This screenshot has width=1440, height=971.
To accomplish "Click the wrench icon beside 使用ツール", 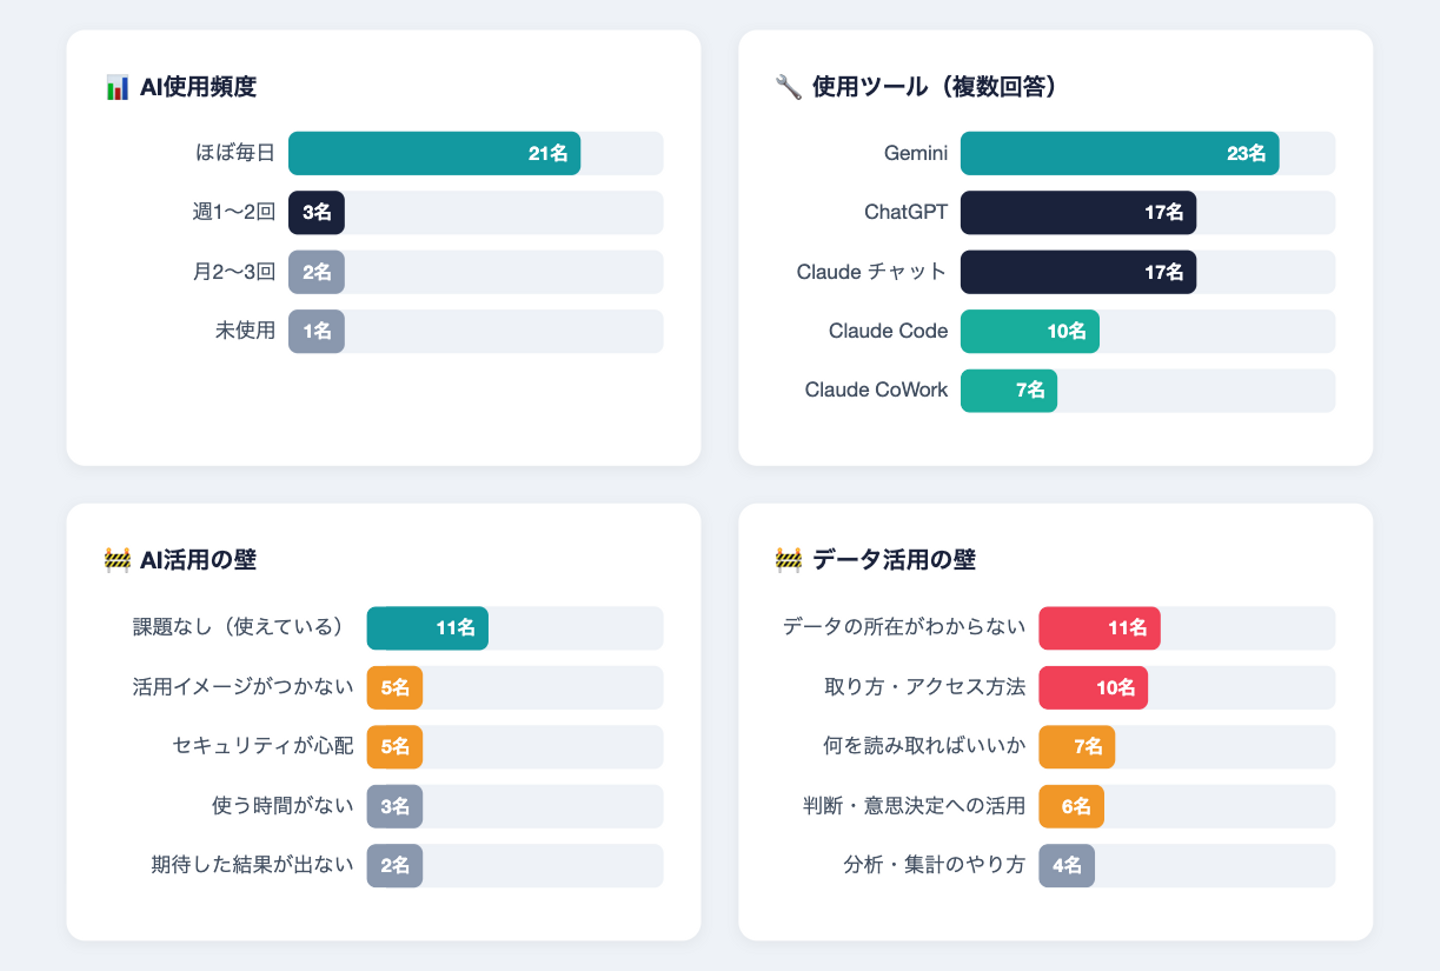I will pos(788,87).
